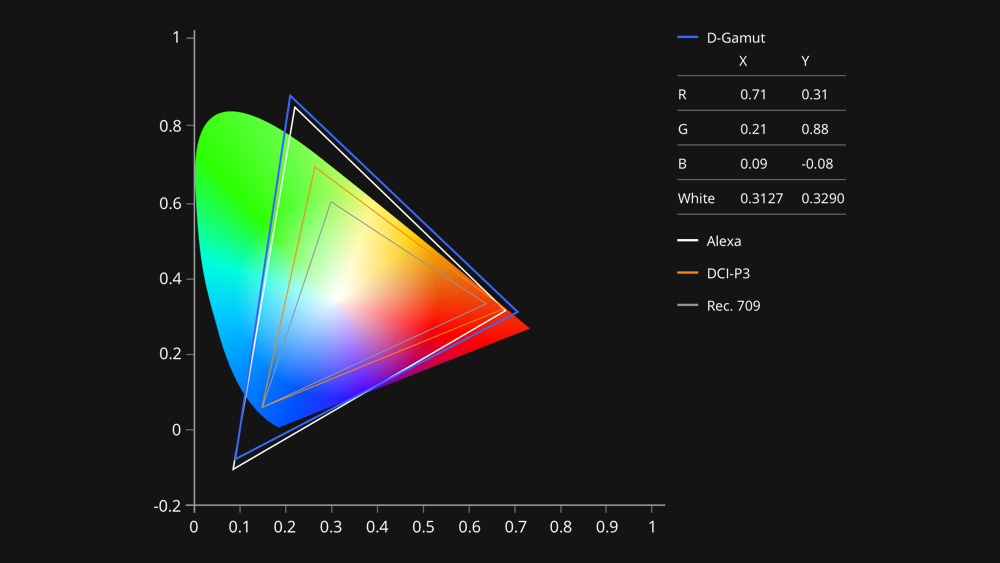The width and height of the screenshot is (1000, 563).
Task: Click the vertical axis label 0.6
Action: tap(171, 203)
